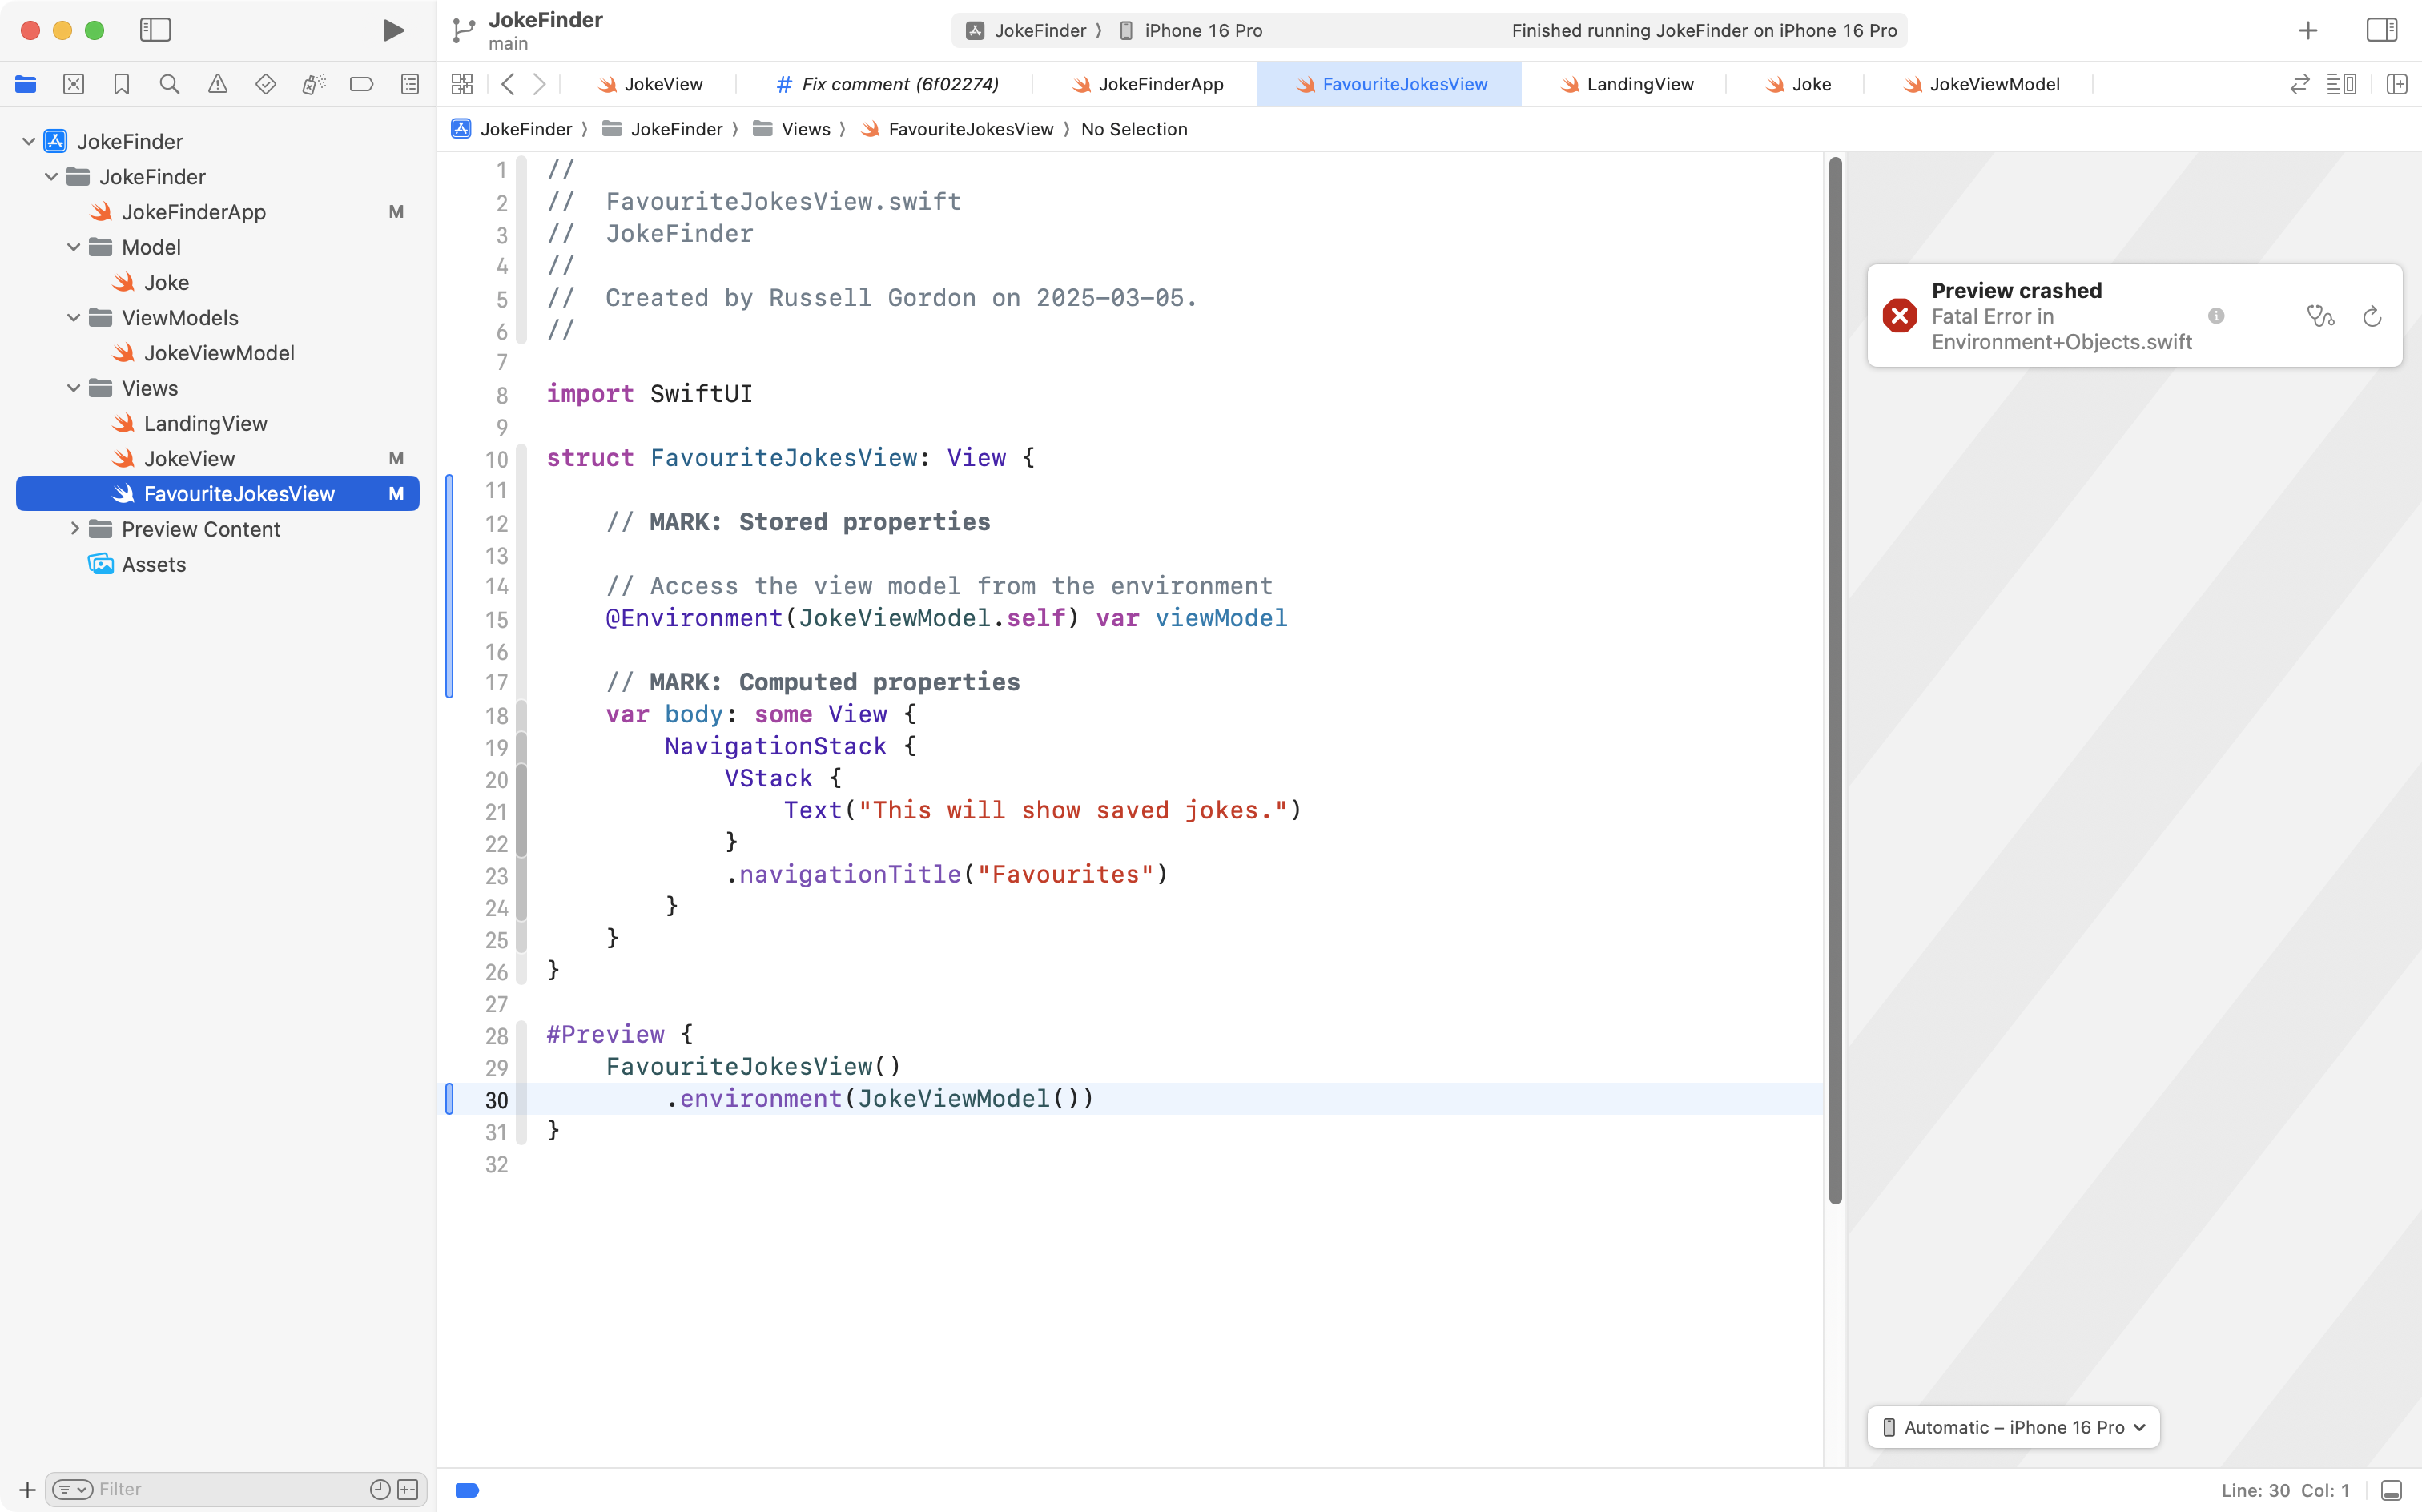Click the Run (play) button
Viewport: 2422px width, 1512px height.
click(x=393, y=30)
